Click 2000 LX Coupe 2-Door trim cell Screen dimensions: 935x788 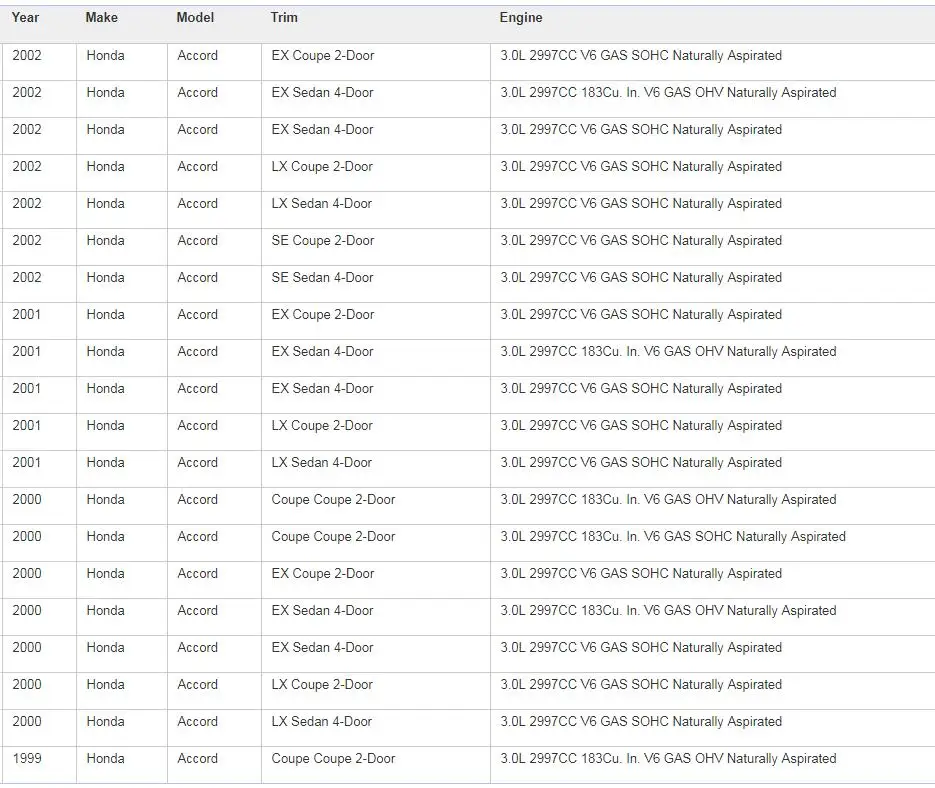click(376, 691)
